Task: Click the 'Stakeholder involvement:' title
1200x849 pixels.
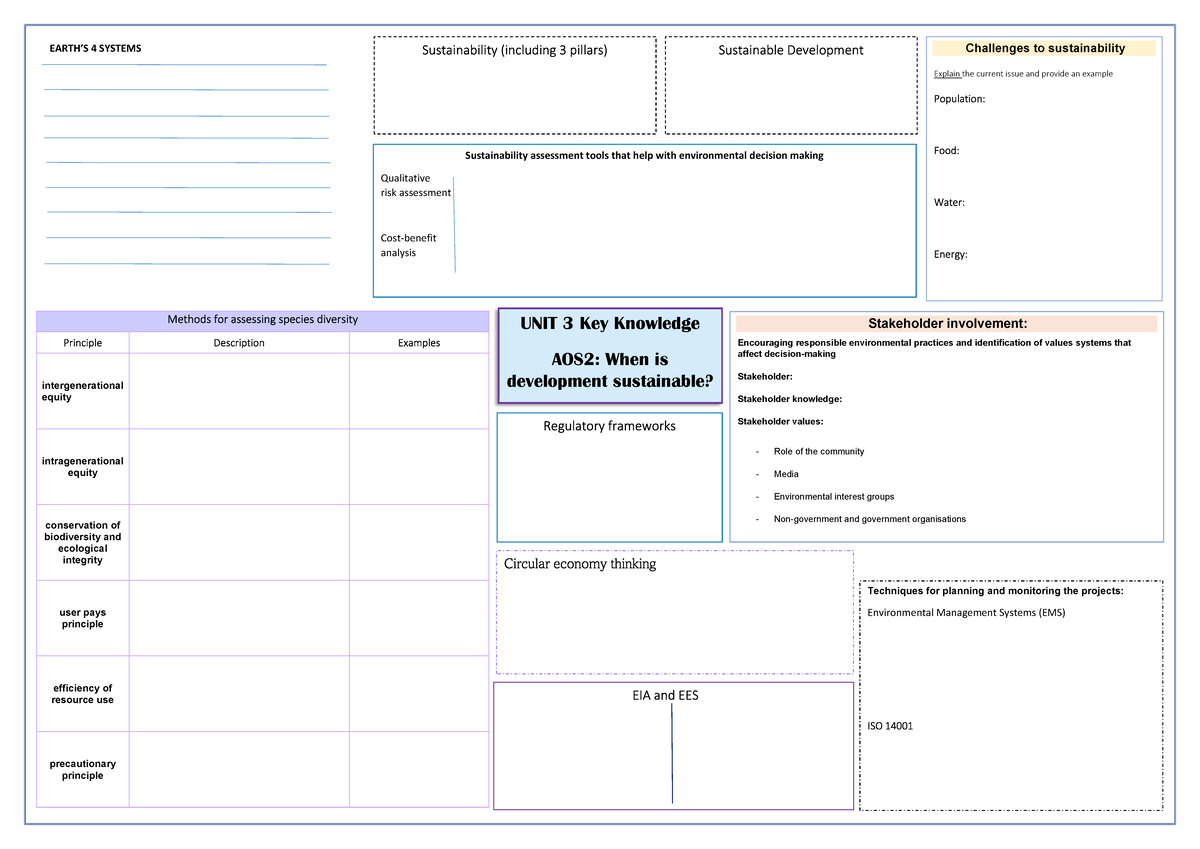Action: click(947, 323)
